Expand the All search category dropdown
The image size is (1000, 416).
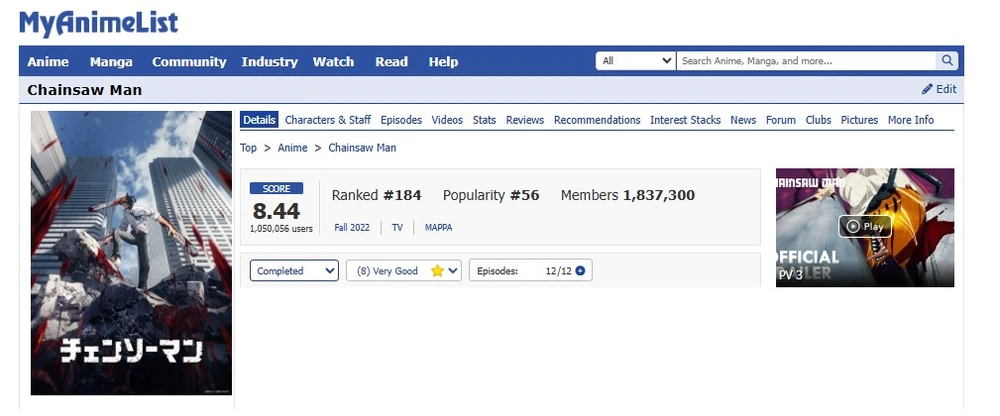[x=636, y=61]
